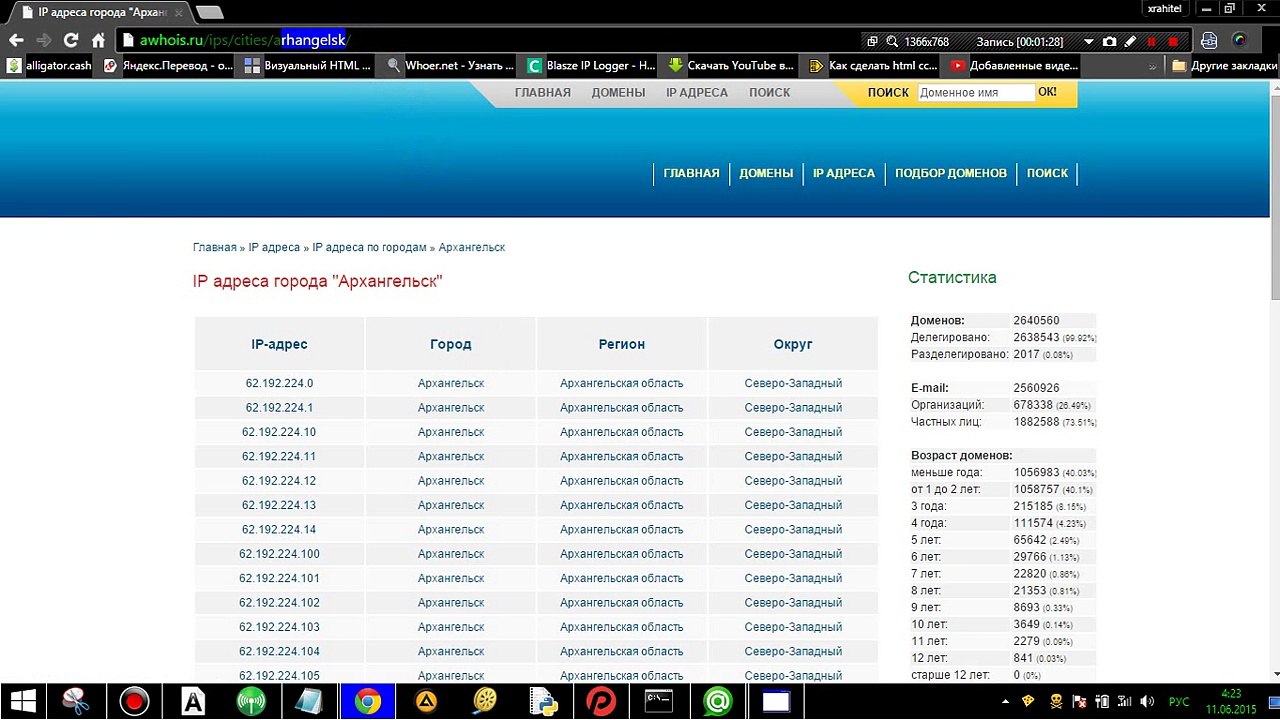Viewport: 1280px width, 720px height.
Task: Open the browser home page icon
Action: (x=98, y=41)
